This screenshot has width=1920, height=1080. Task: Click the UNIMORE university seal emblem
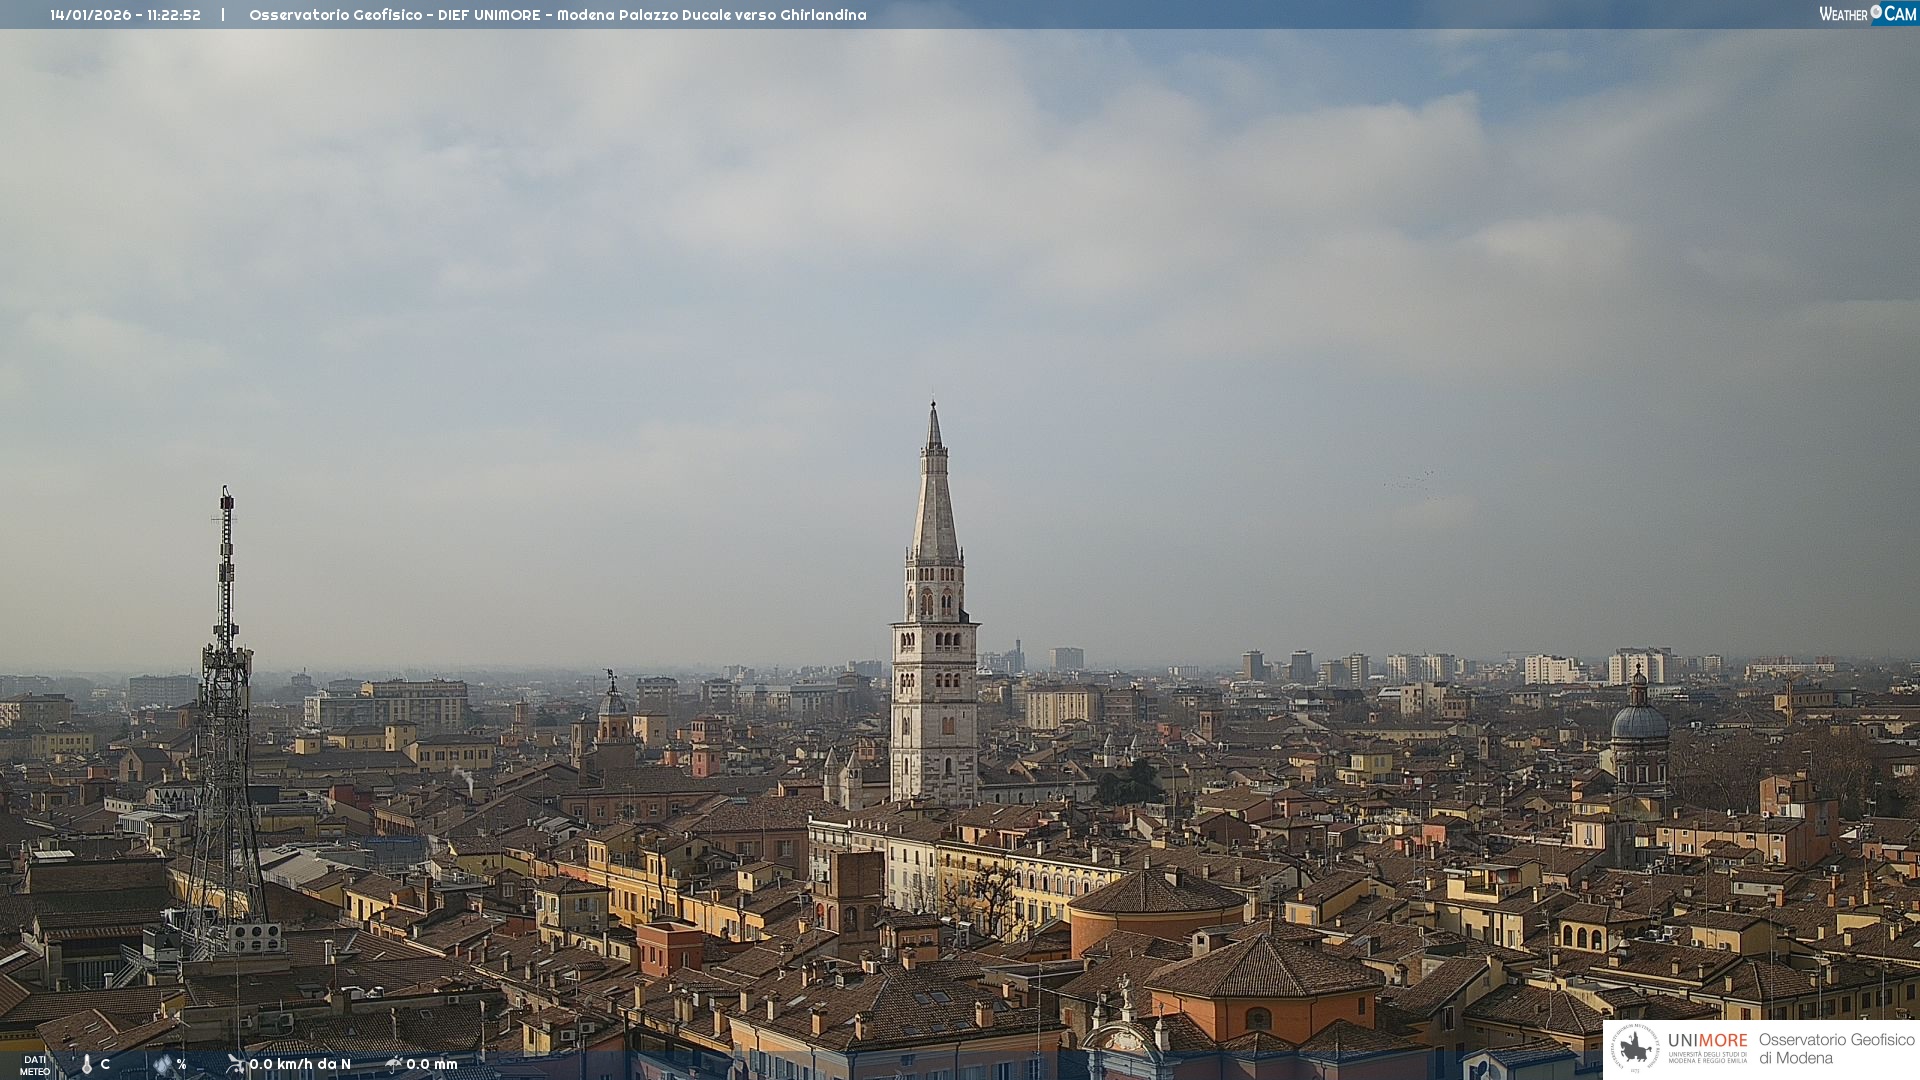tap(1635, 1048)
